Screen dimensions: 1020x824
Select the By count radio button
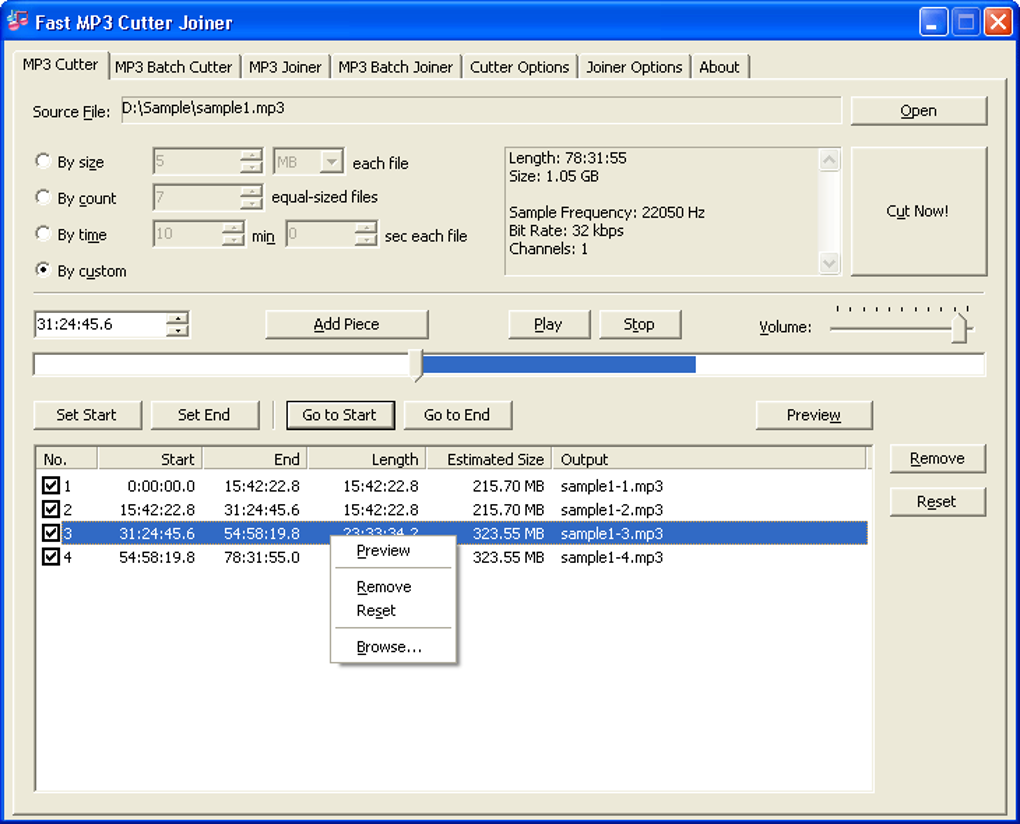coord(43,197)
